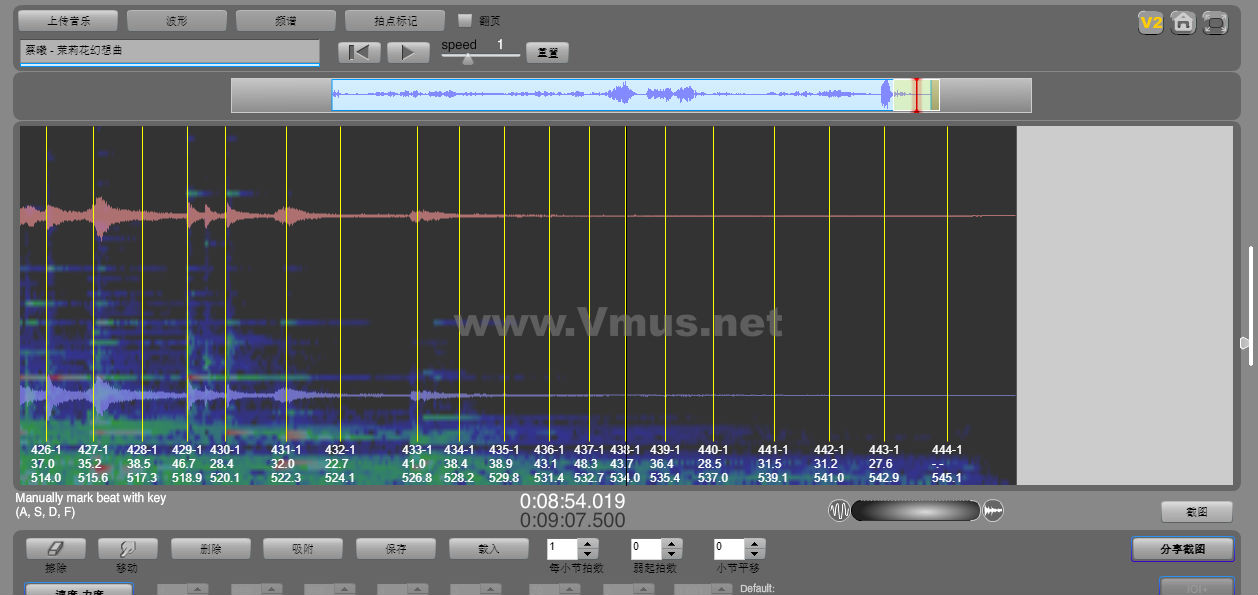Switch to 频谱 spectrum view

[x=285, y=20]
